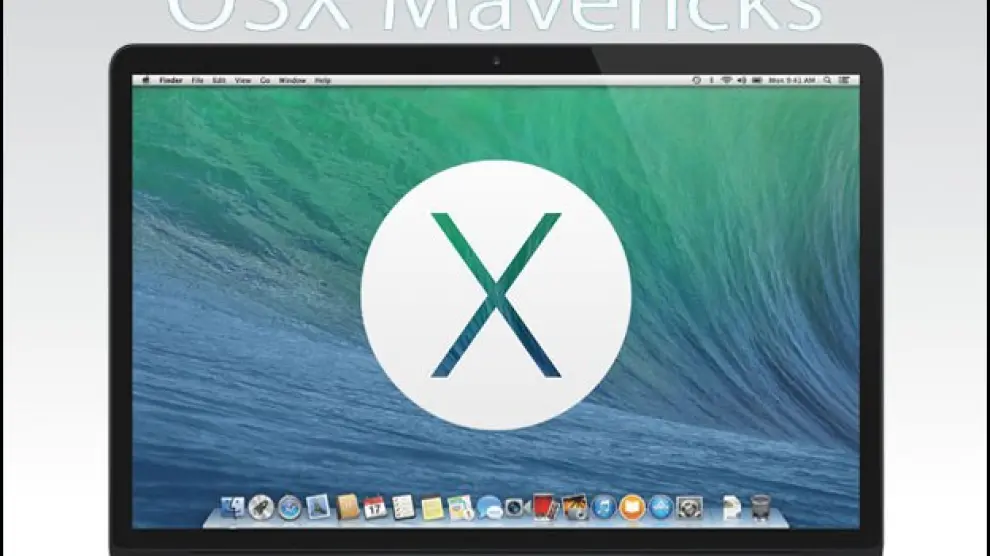Launch Safari compass icon in dock
Screen dimensions: 990x556
click(x=290, y=507)
